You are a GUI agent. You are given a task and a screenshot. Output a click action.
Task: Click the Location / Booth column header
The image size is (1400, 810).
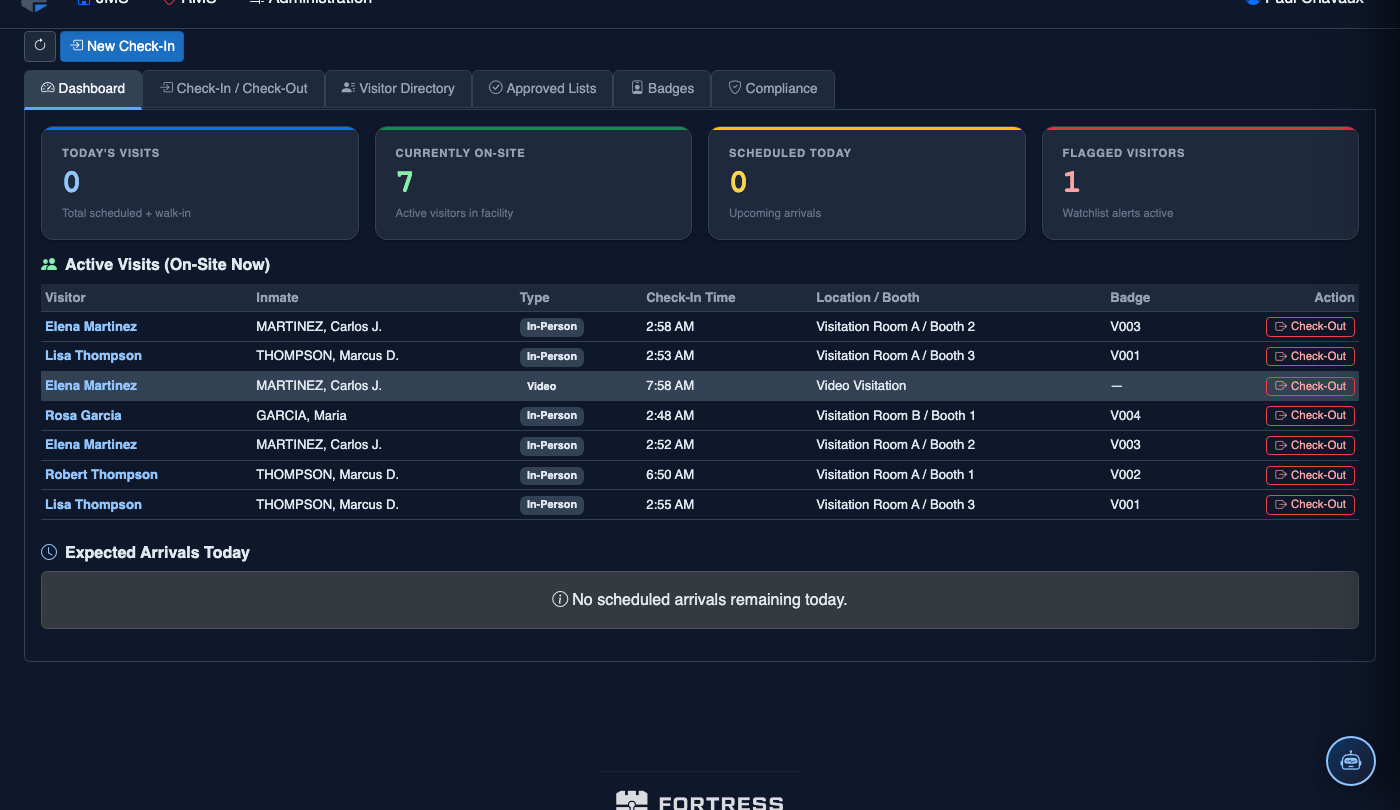click(867, 297)
